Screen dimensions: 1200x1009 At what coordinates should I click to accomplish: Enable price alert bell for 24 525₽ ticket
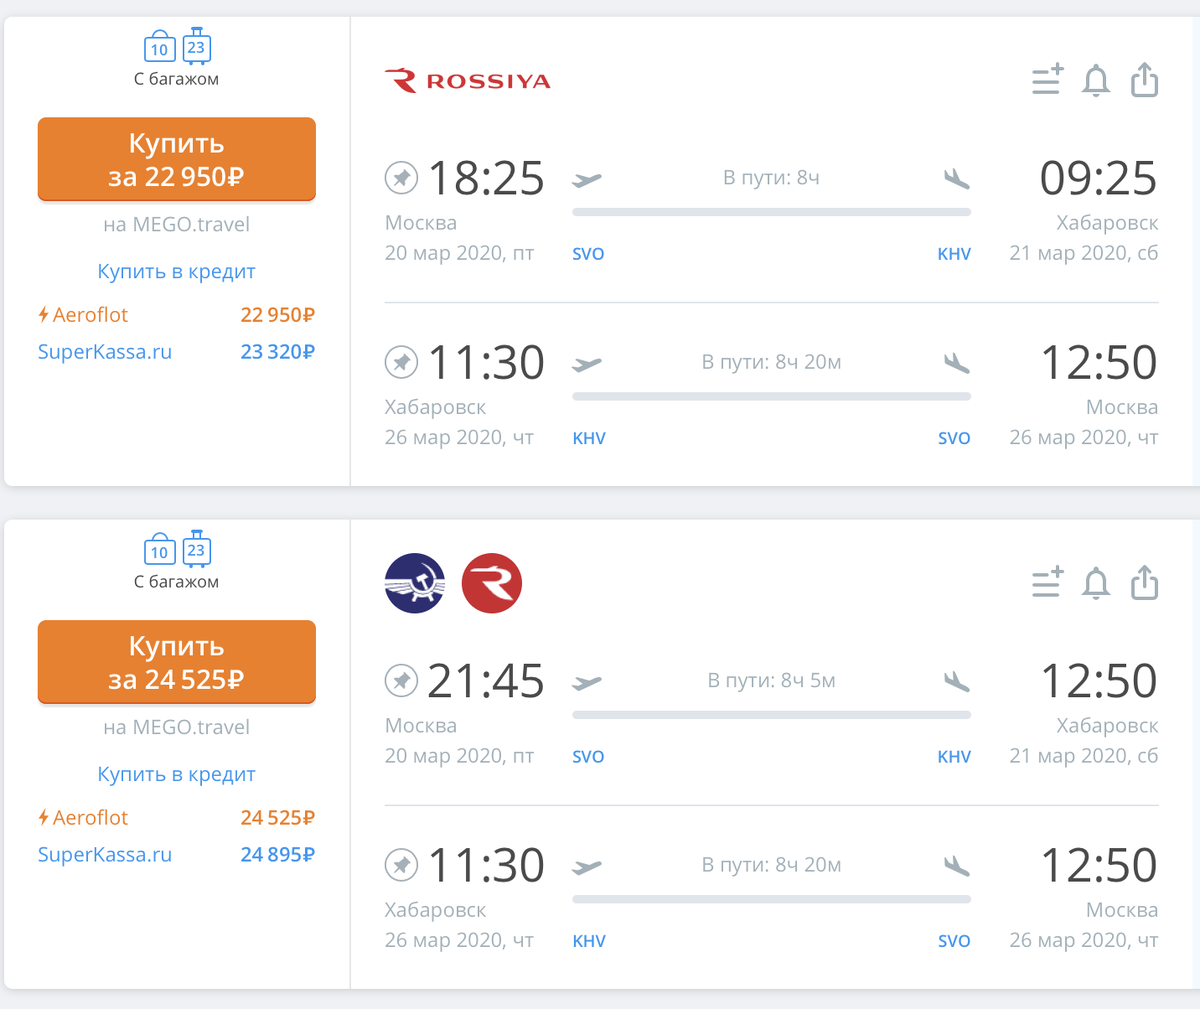pos(1096,582)
